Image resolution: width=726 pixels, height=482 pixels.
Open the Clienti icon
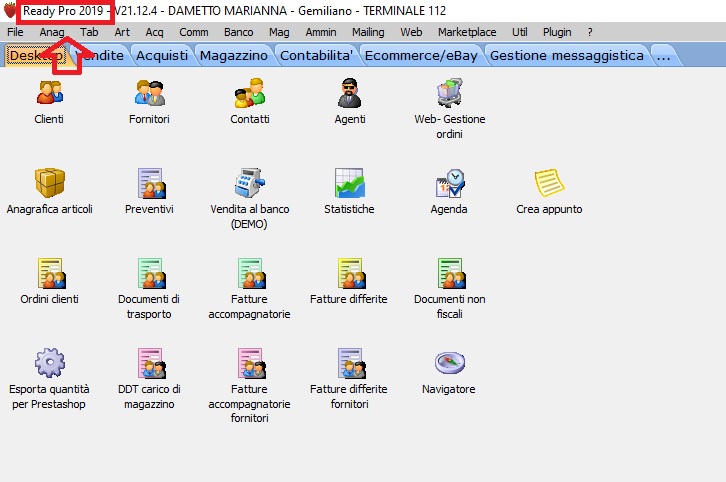click(50, 92)
